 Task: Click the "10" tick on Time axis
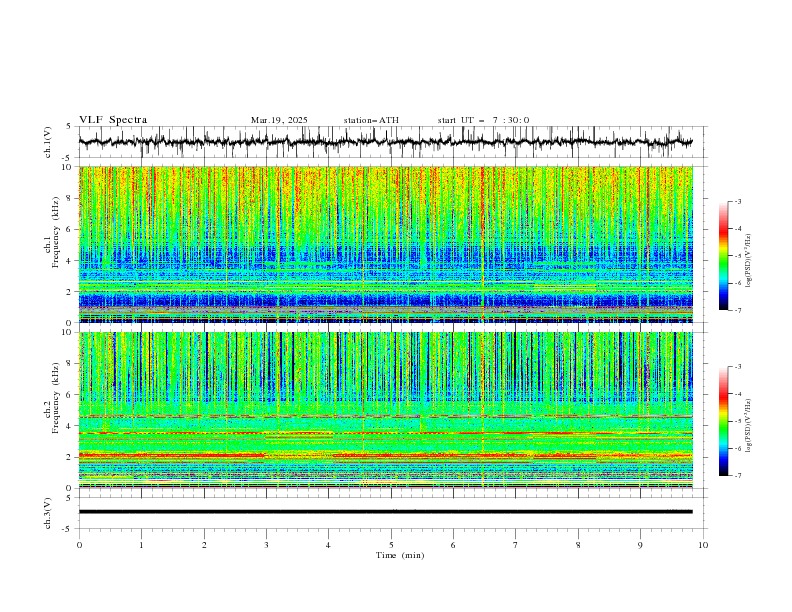(703, 545)
